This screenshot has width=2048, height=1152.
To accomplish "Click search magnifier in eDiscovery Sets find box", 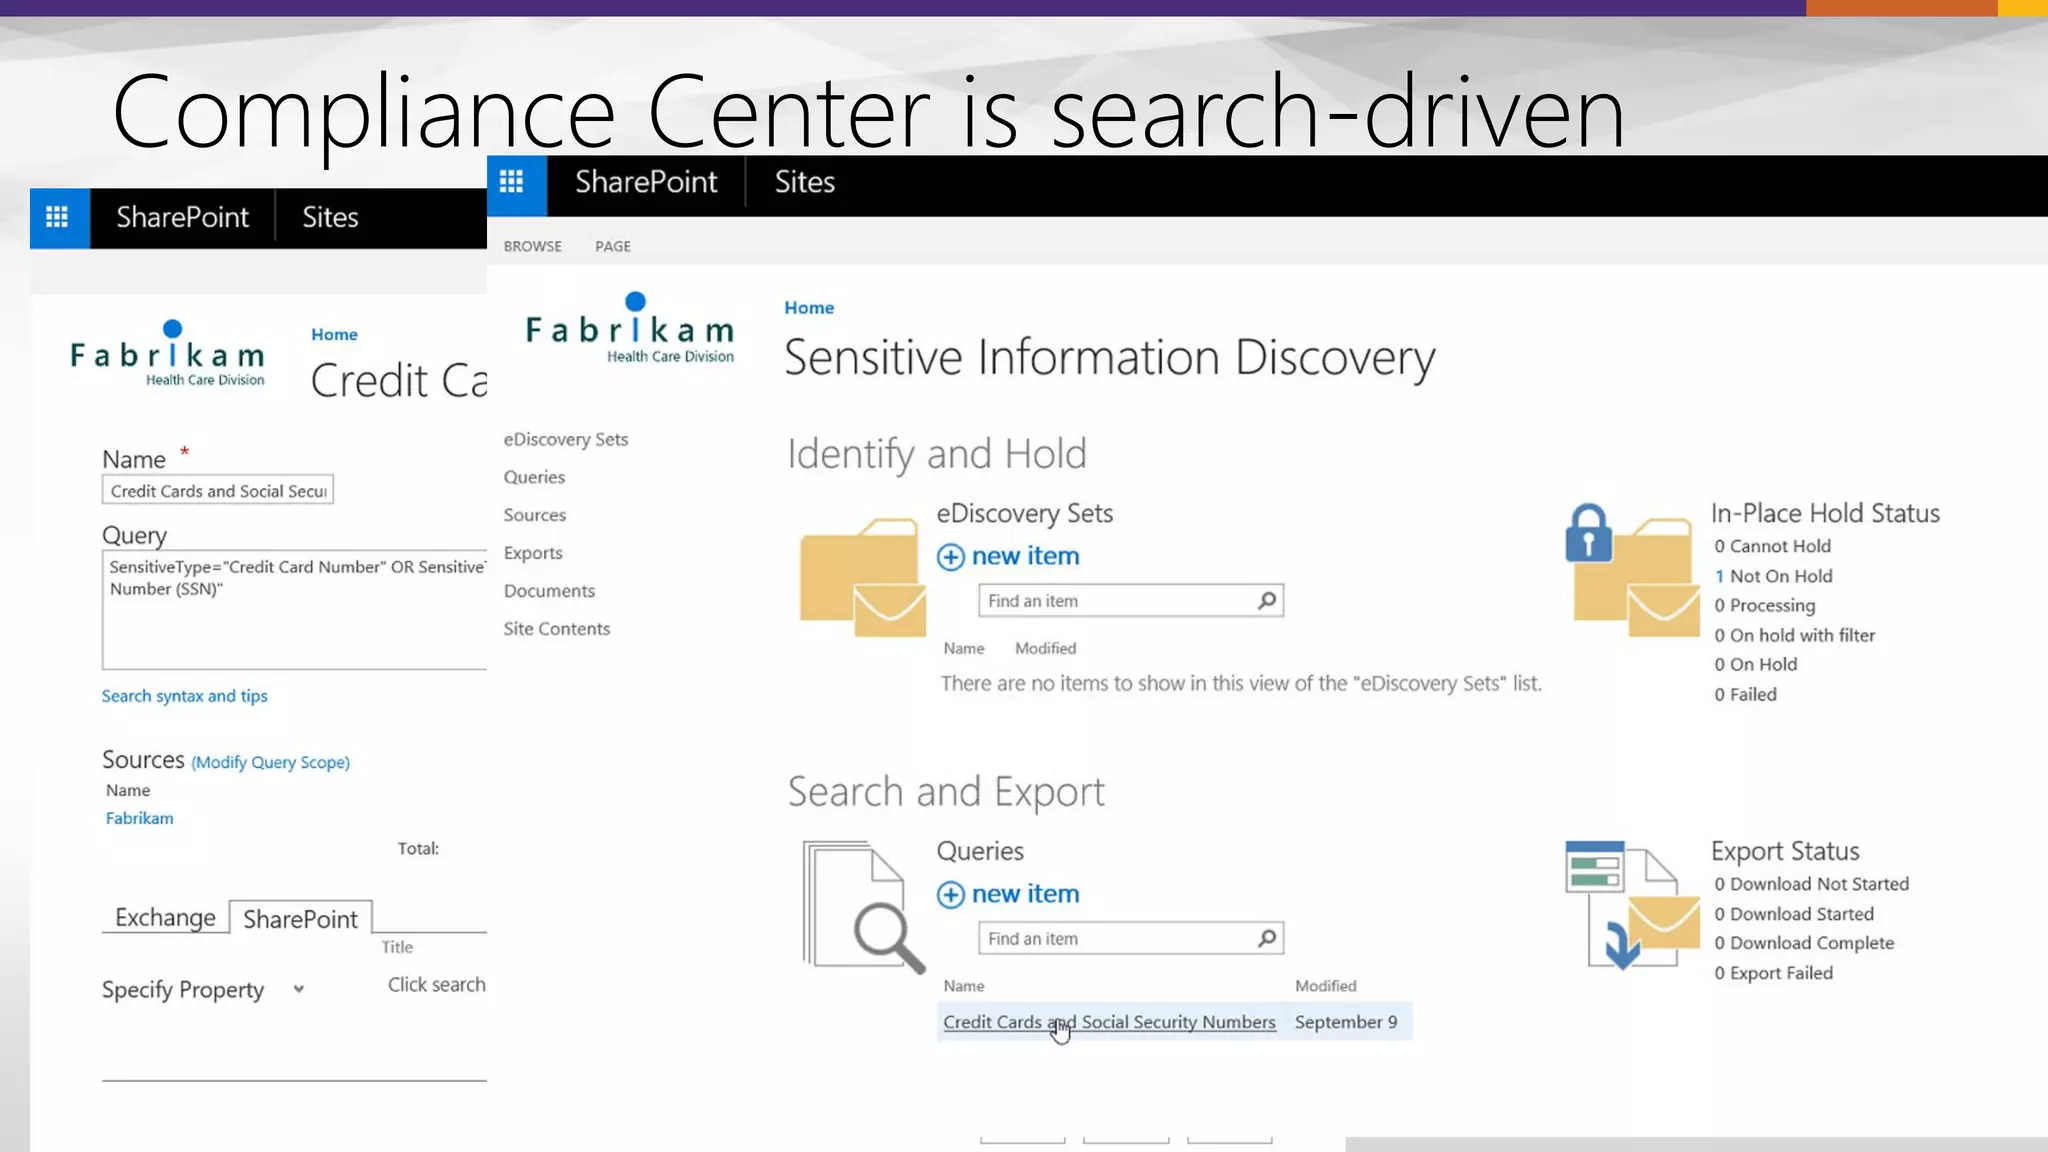I will click(1267, 600).
